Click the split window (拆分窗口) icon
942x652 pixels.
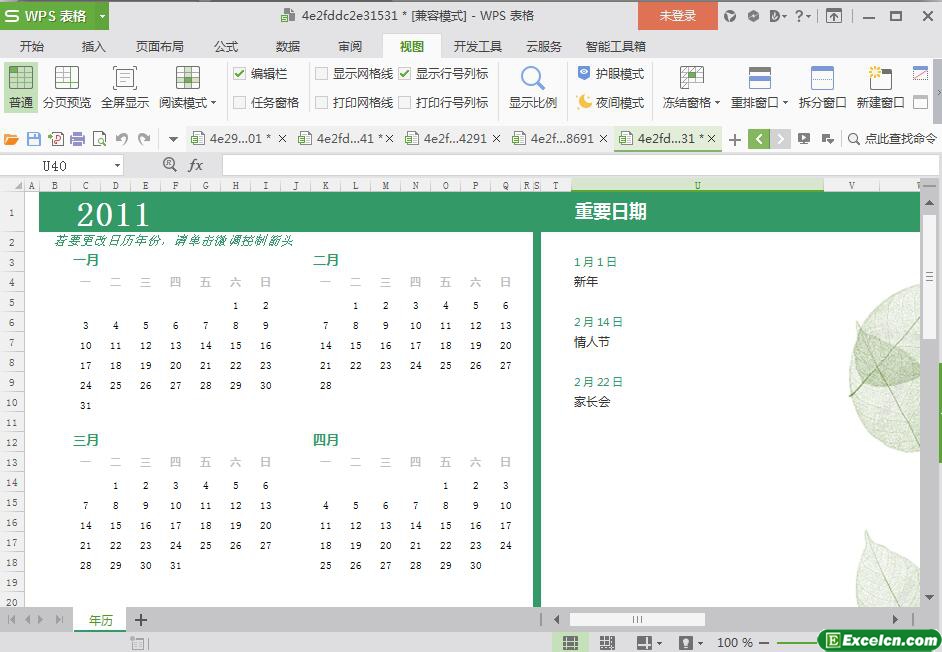tap(822, 86)
